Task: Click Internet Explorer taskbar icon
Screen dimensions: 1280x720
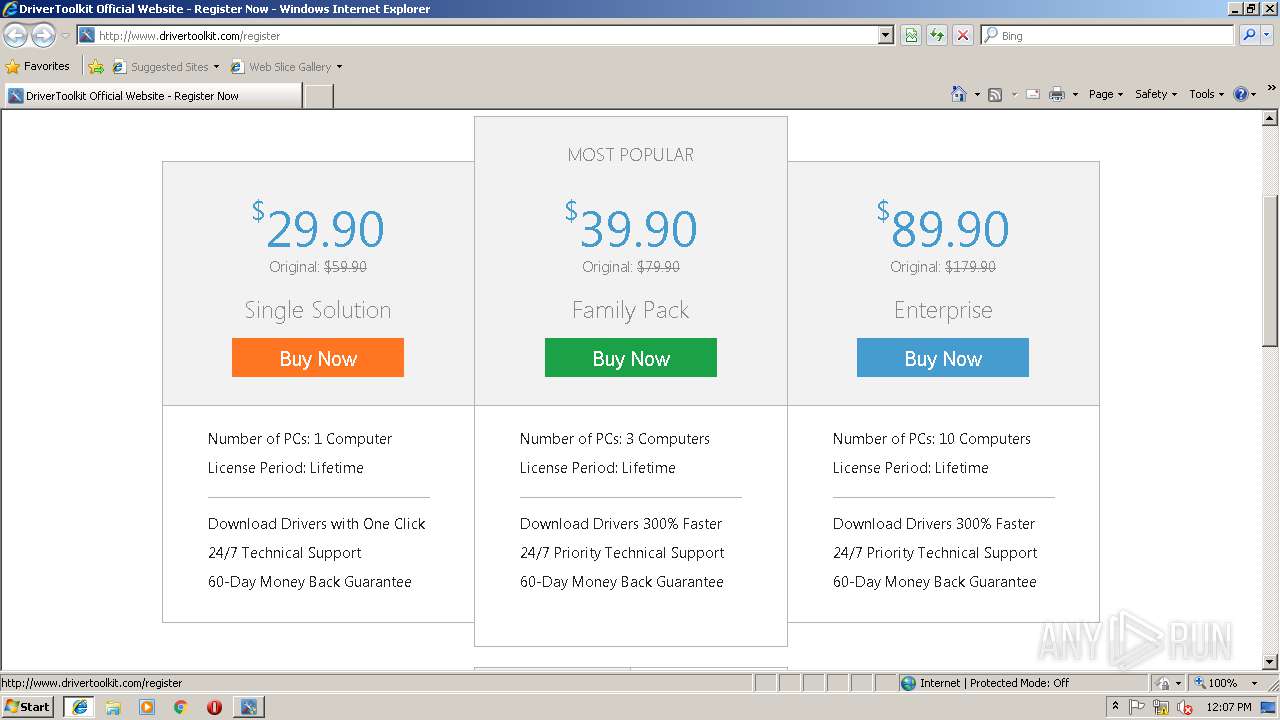Action: (x=79, y=707)
